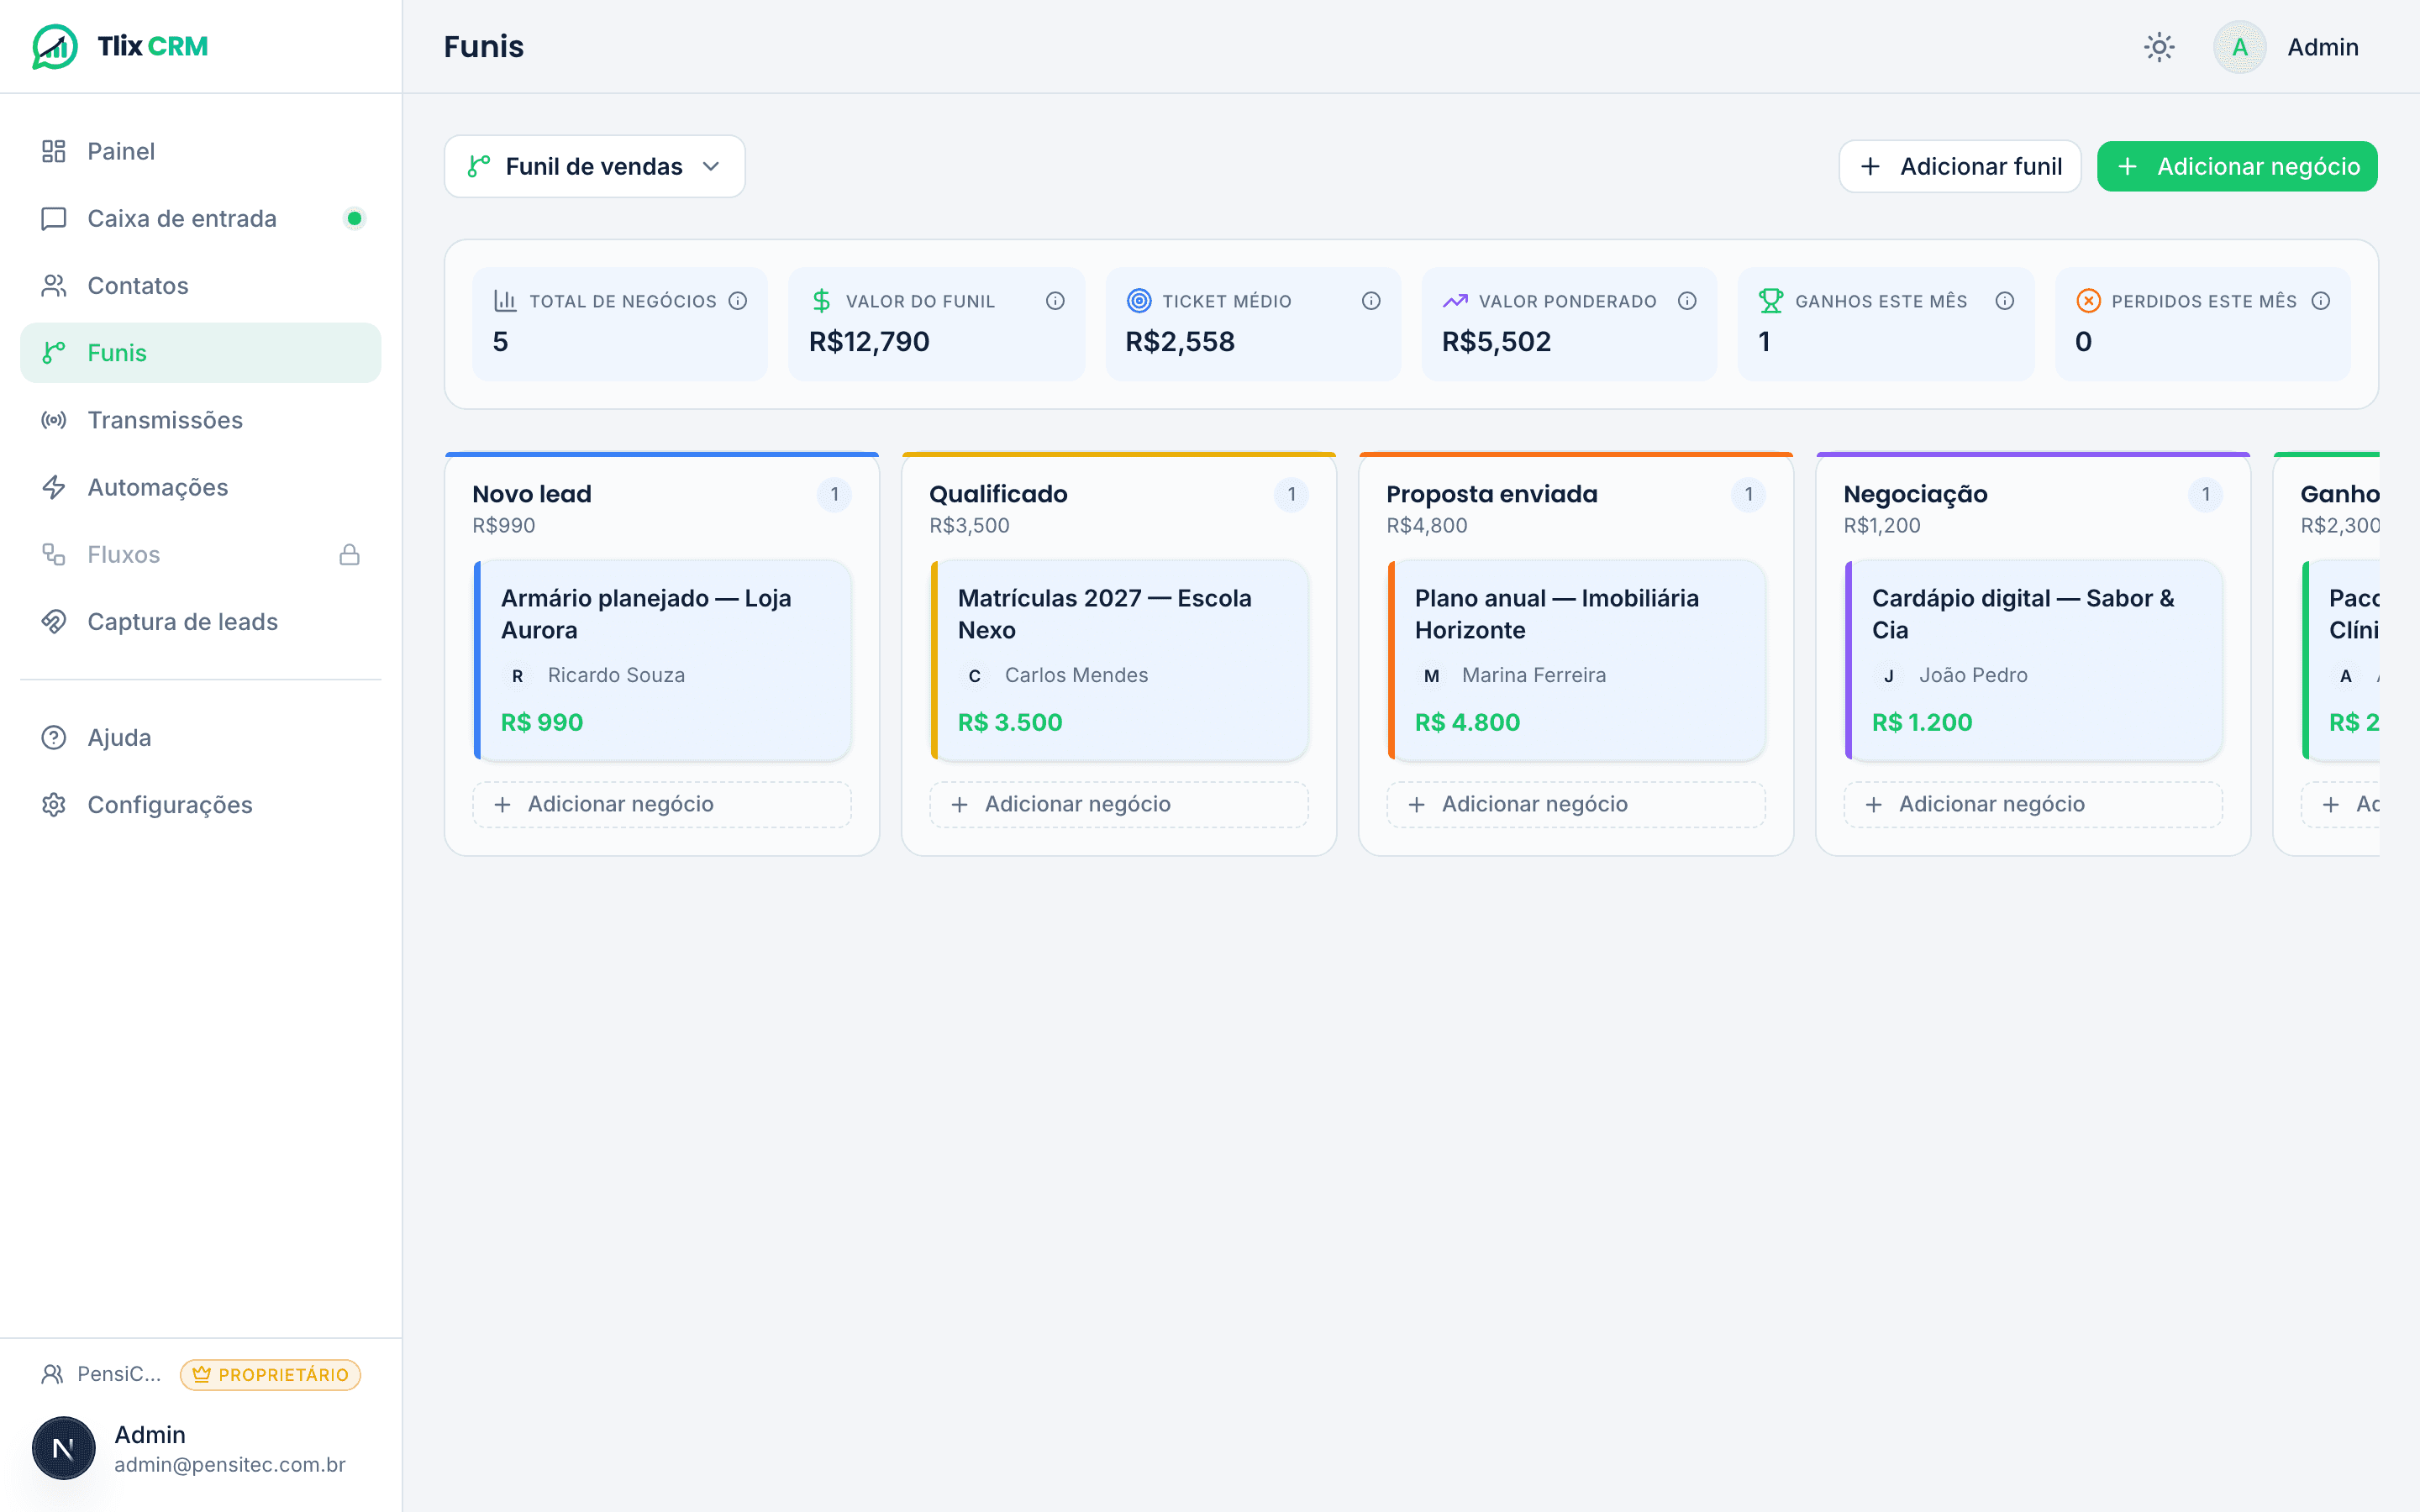Click the PROPRIETÁRIO owner badge
Screen dimensions: 2420x1512
270,1374
